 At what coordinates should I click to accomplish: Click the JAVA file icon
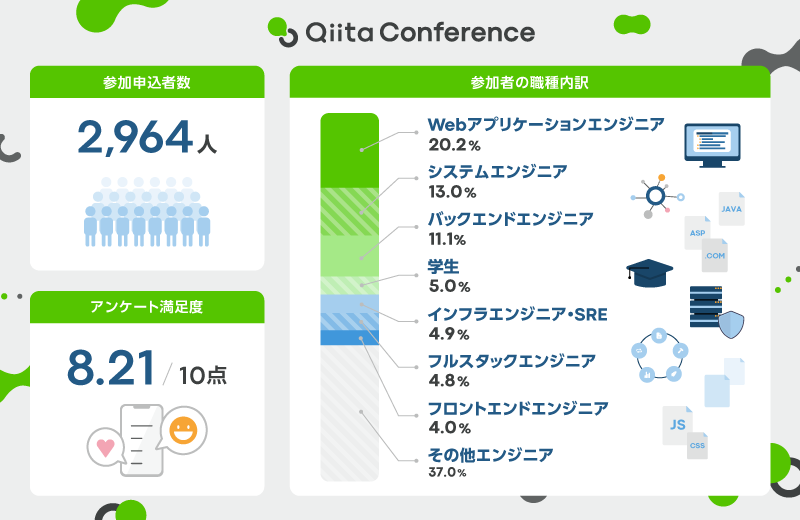click(731, 208)
